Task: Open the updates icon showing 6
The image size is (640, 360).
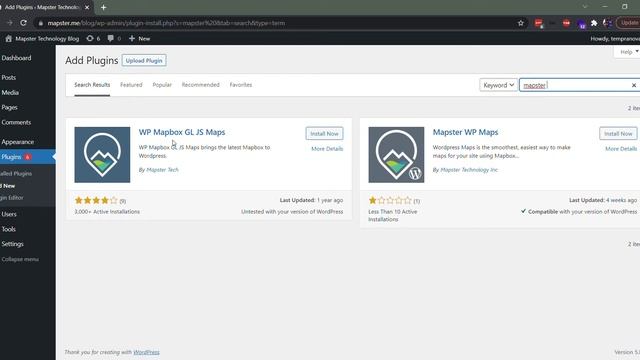Action: click(93, 38)
